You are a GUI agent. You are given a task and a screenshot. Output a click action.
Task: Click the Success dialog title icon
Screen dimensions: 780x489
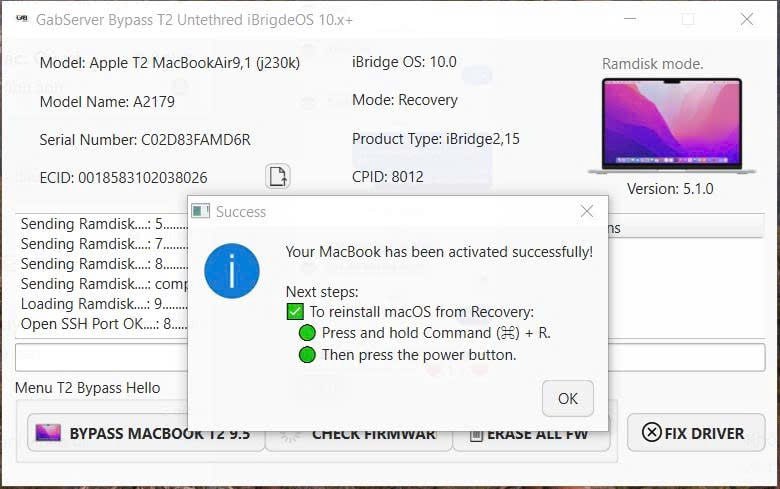point(200,211)
